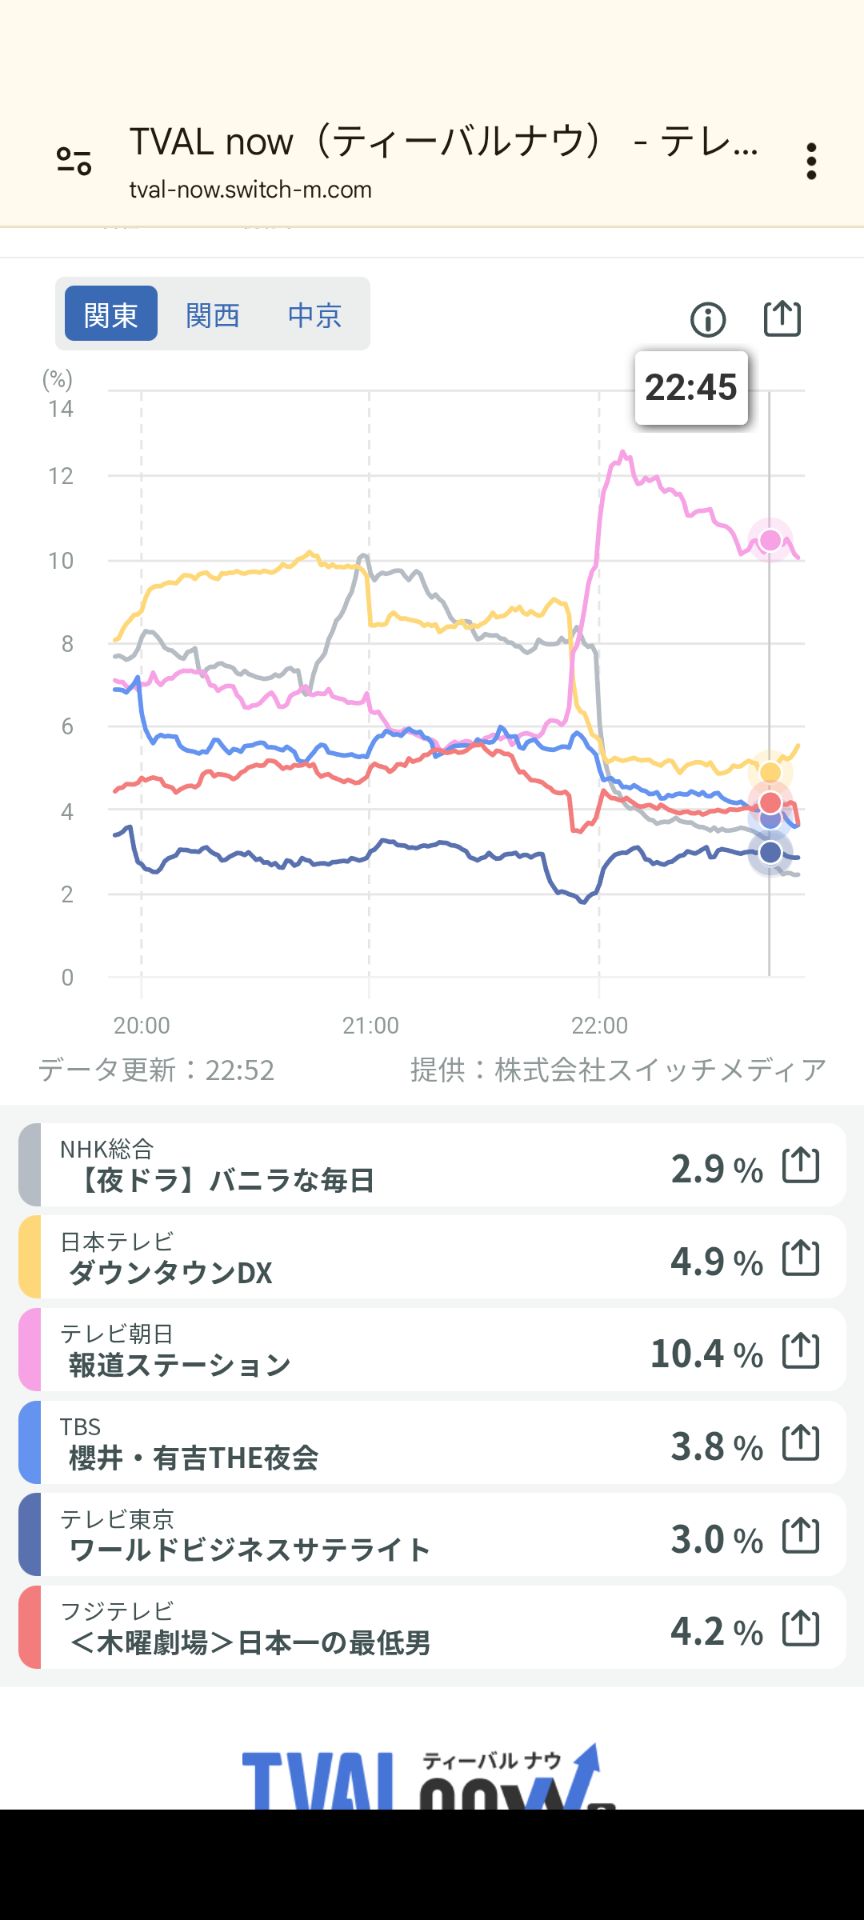The height and width of the screenshot is (1920, 864).
Task: Switch region to 中京
Action: [313, 315]
